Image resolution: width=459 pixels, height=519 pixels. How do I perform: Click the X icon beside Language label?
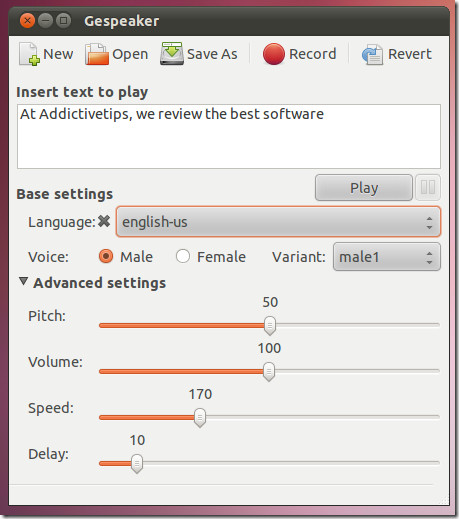point(104,221)
